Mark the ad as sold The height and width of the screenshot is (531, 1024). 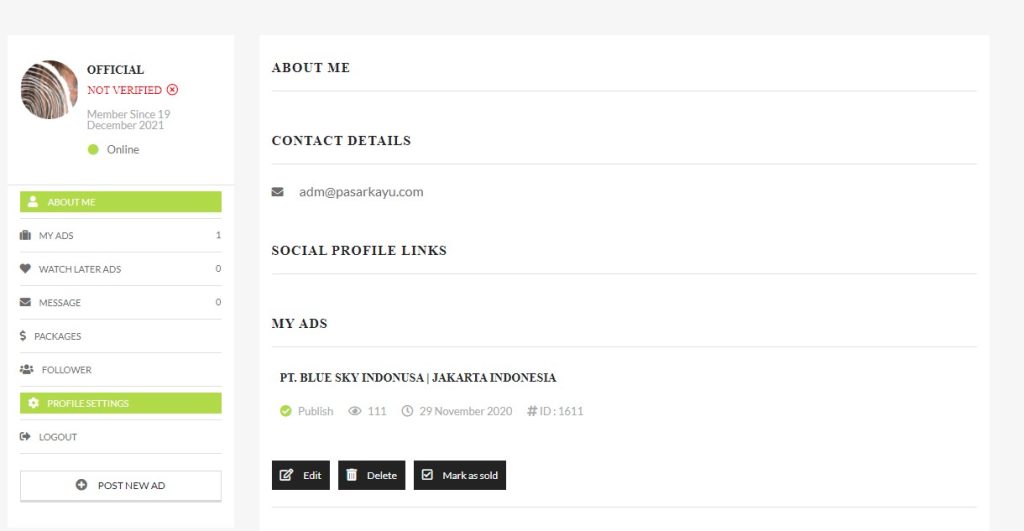click(460, 475)
